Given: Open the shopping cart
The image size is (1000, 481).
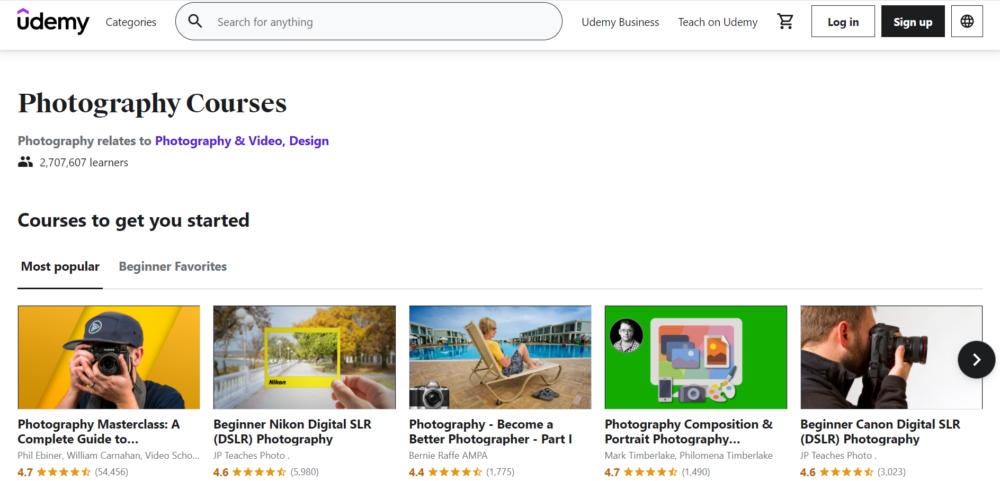Looking at the screenshot, I should (785, 22).
